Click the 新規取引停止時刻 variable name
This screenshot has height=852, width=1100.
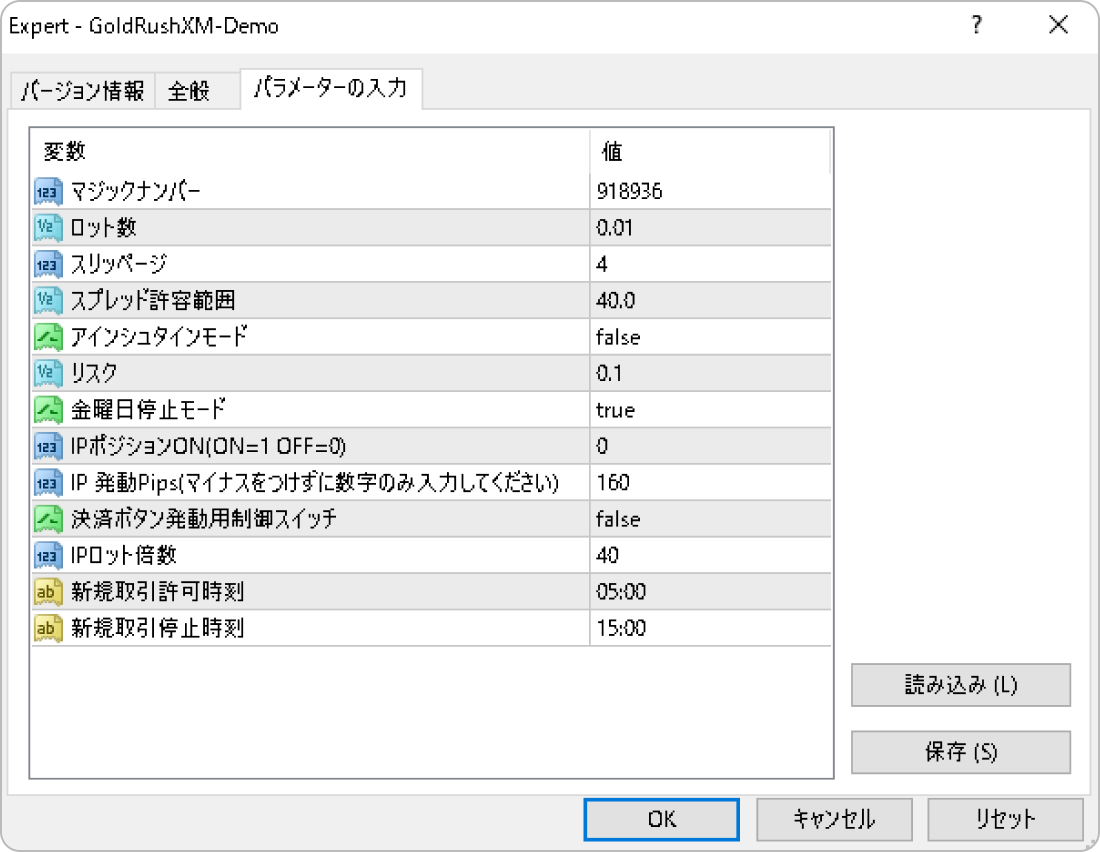click(157, 629)
